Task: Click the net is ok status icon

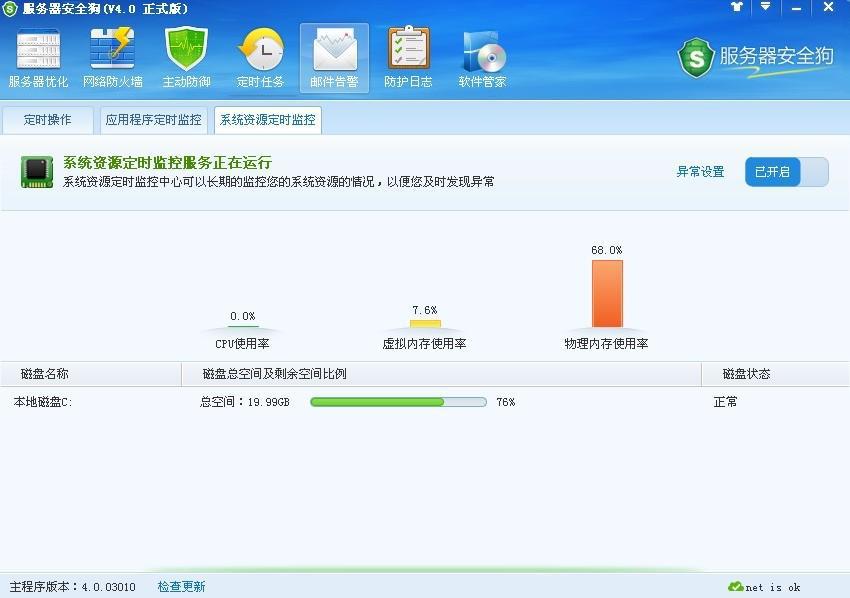Action: click(x=735, y=587)
